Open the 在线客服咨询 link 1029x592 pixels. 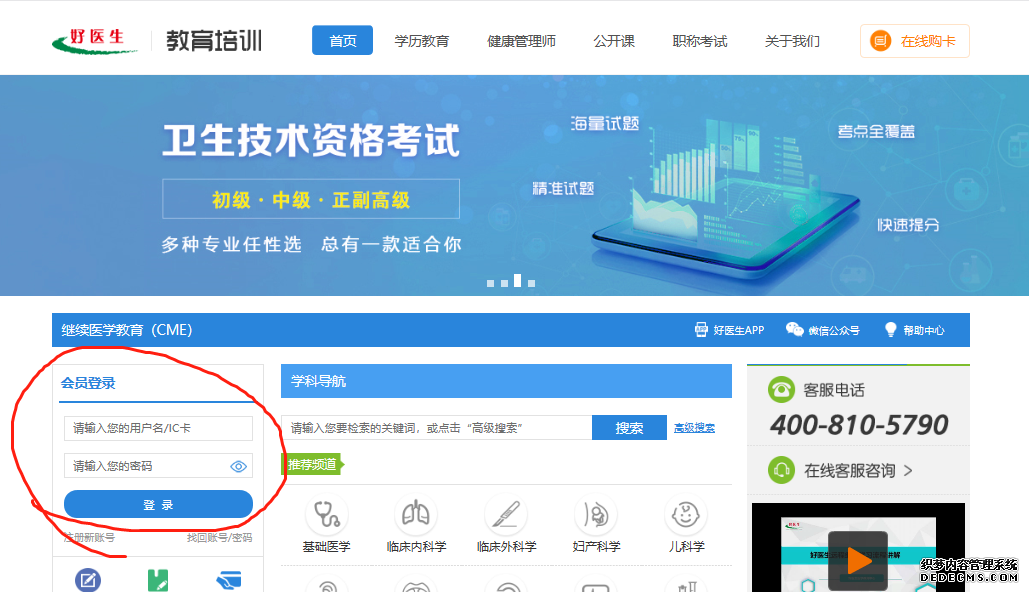click(x=849, y=471)
